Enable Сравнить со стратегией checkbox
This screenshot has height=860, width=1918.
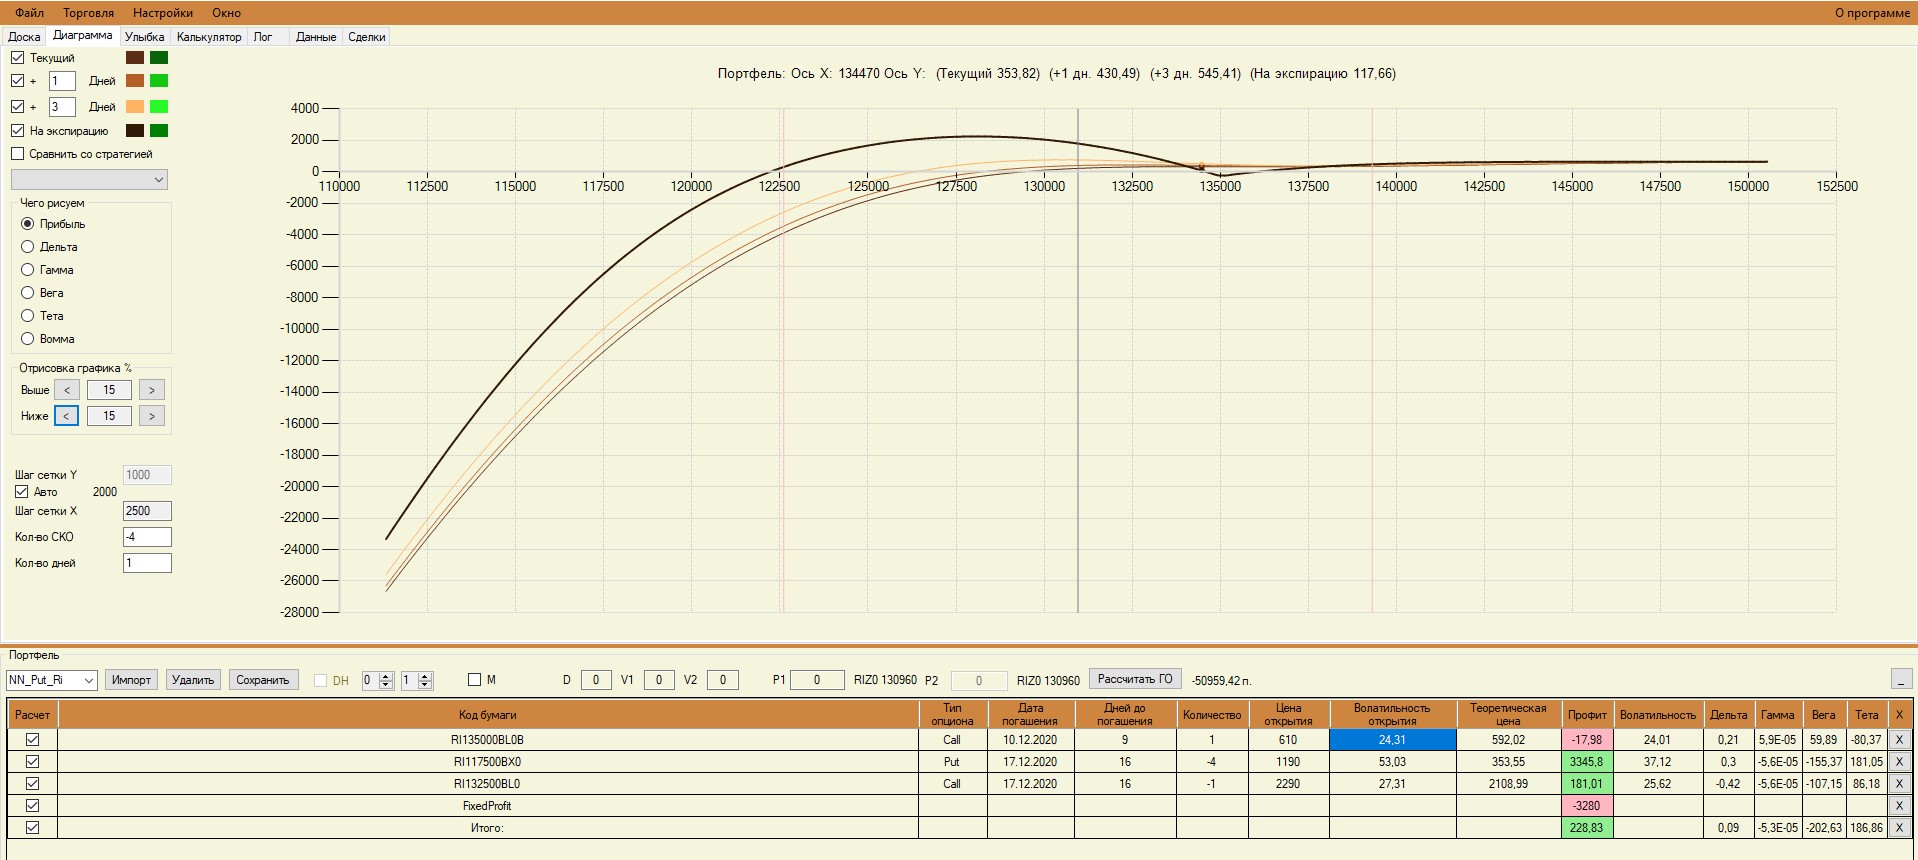(x=18, y=154)
